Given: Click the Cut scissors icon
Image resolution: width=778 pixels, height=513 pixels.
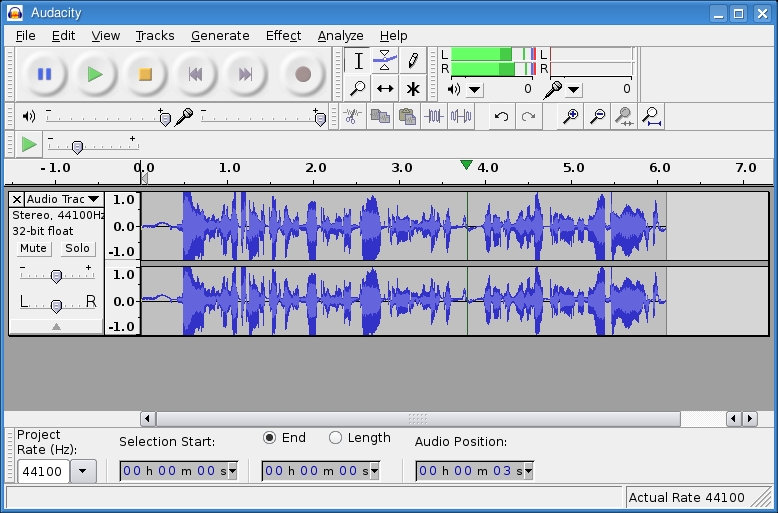Looking at the screenshot, I should (352, 116).
